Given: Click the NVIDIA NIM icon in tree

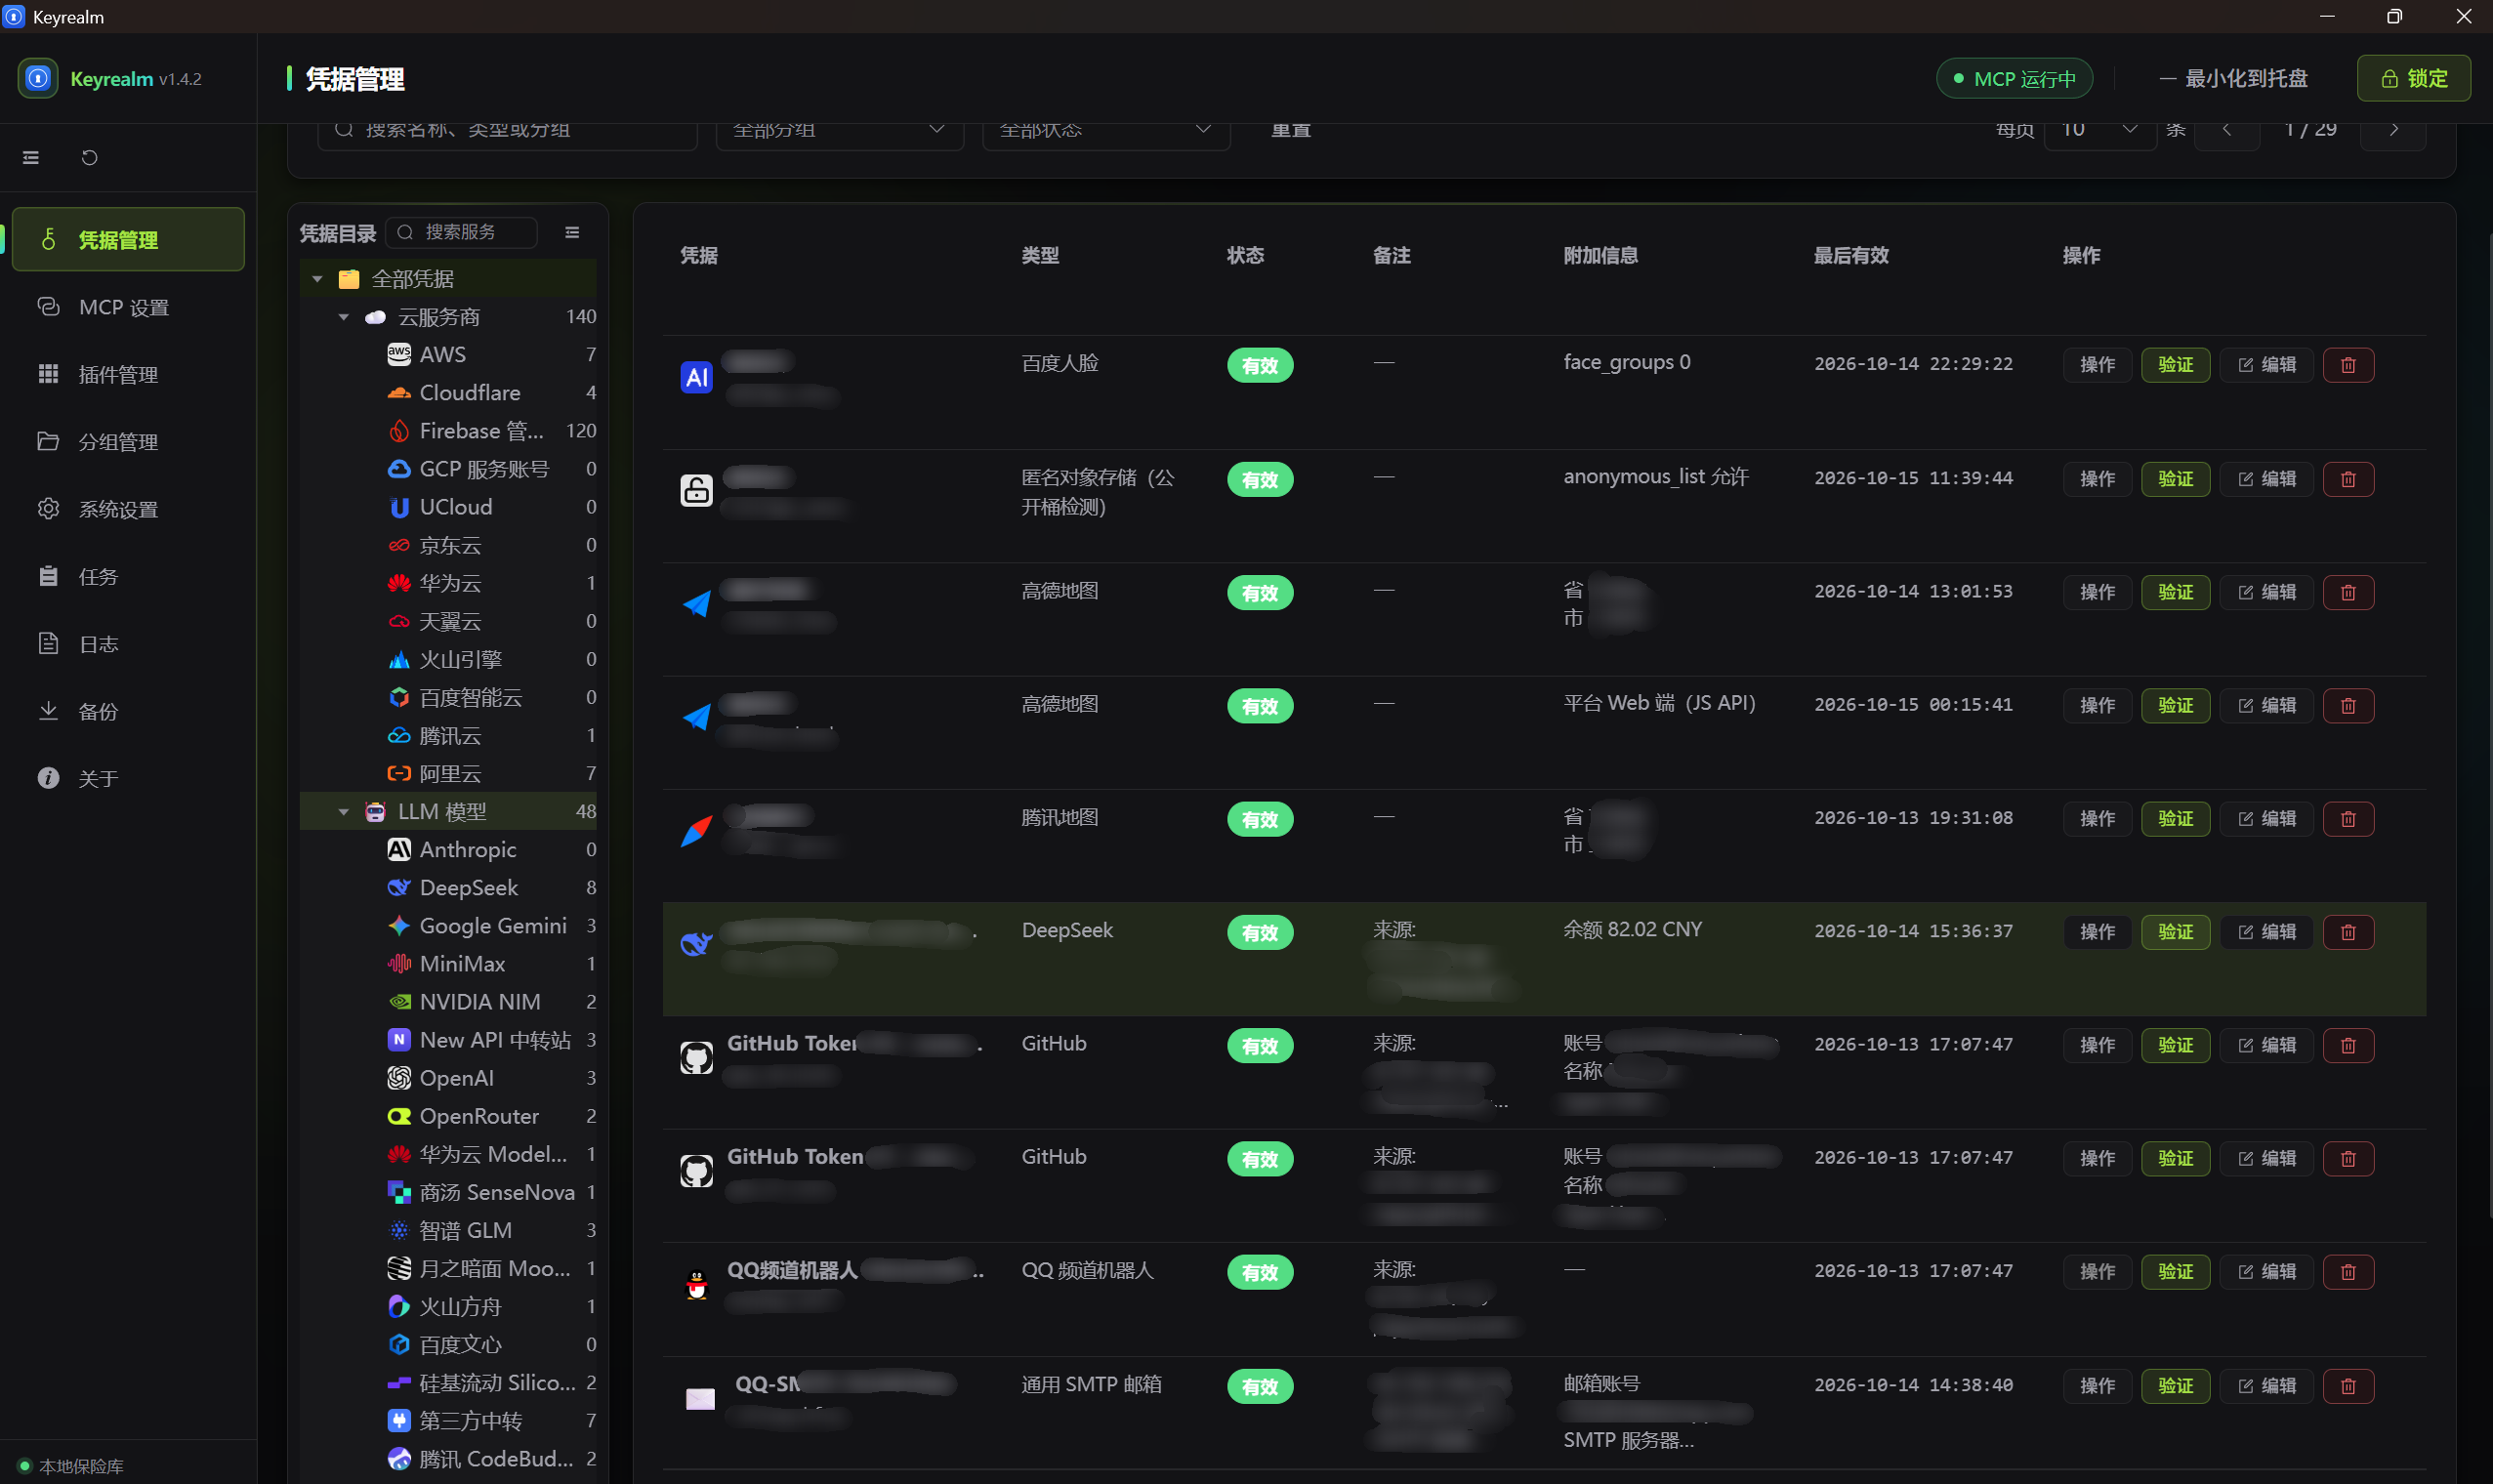Looking at the screenshot, I should click(x=399, y=1001).
